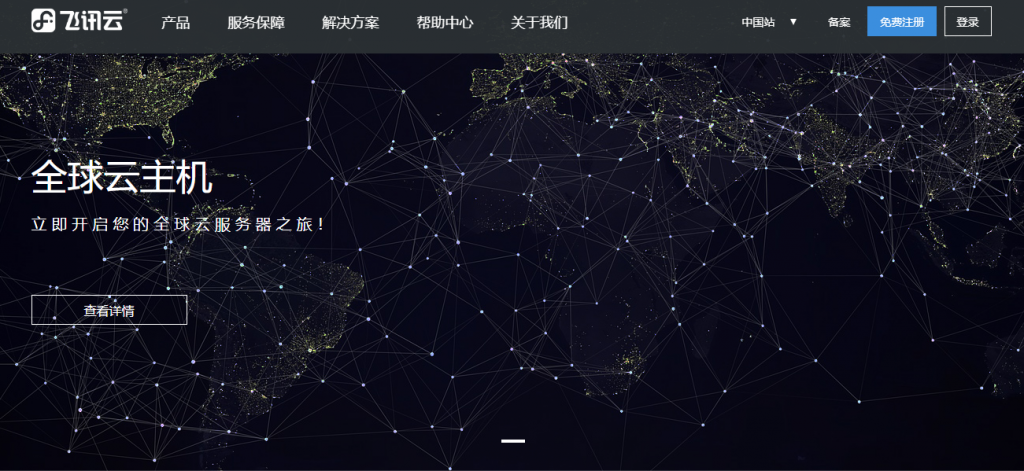The width and height of the screenshot is (1024, 471).
Task: Click the 飞讯云 logo icon mark
Action: tap(43, 21)
